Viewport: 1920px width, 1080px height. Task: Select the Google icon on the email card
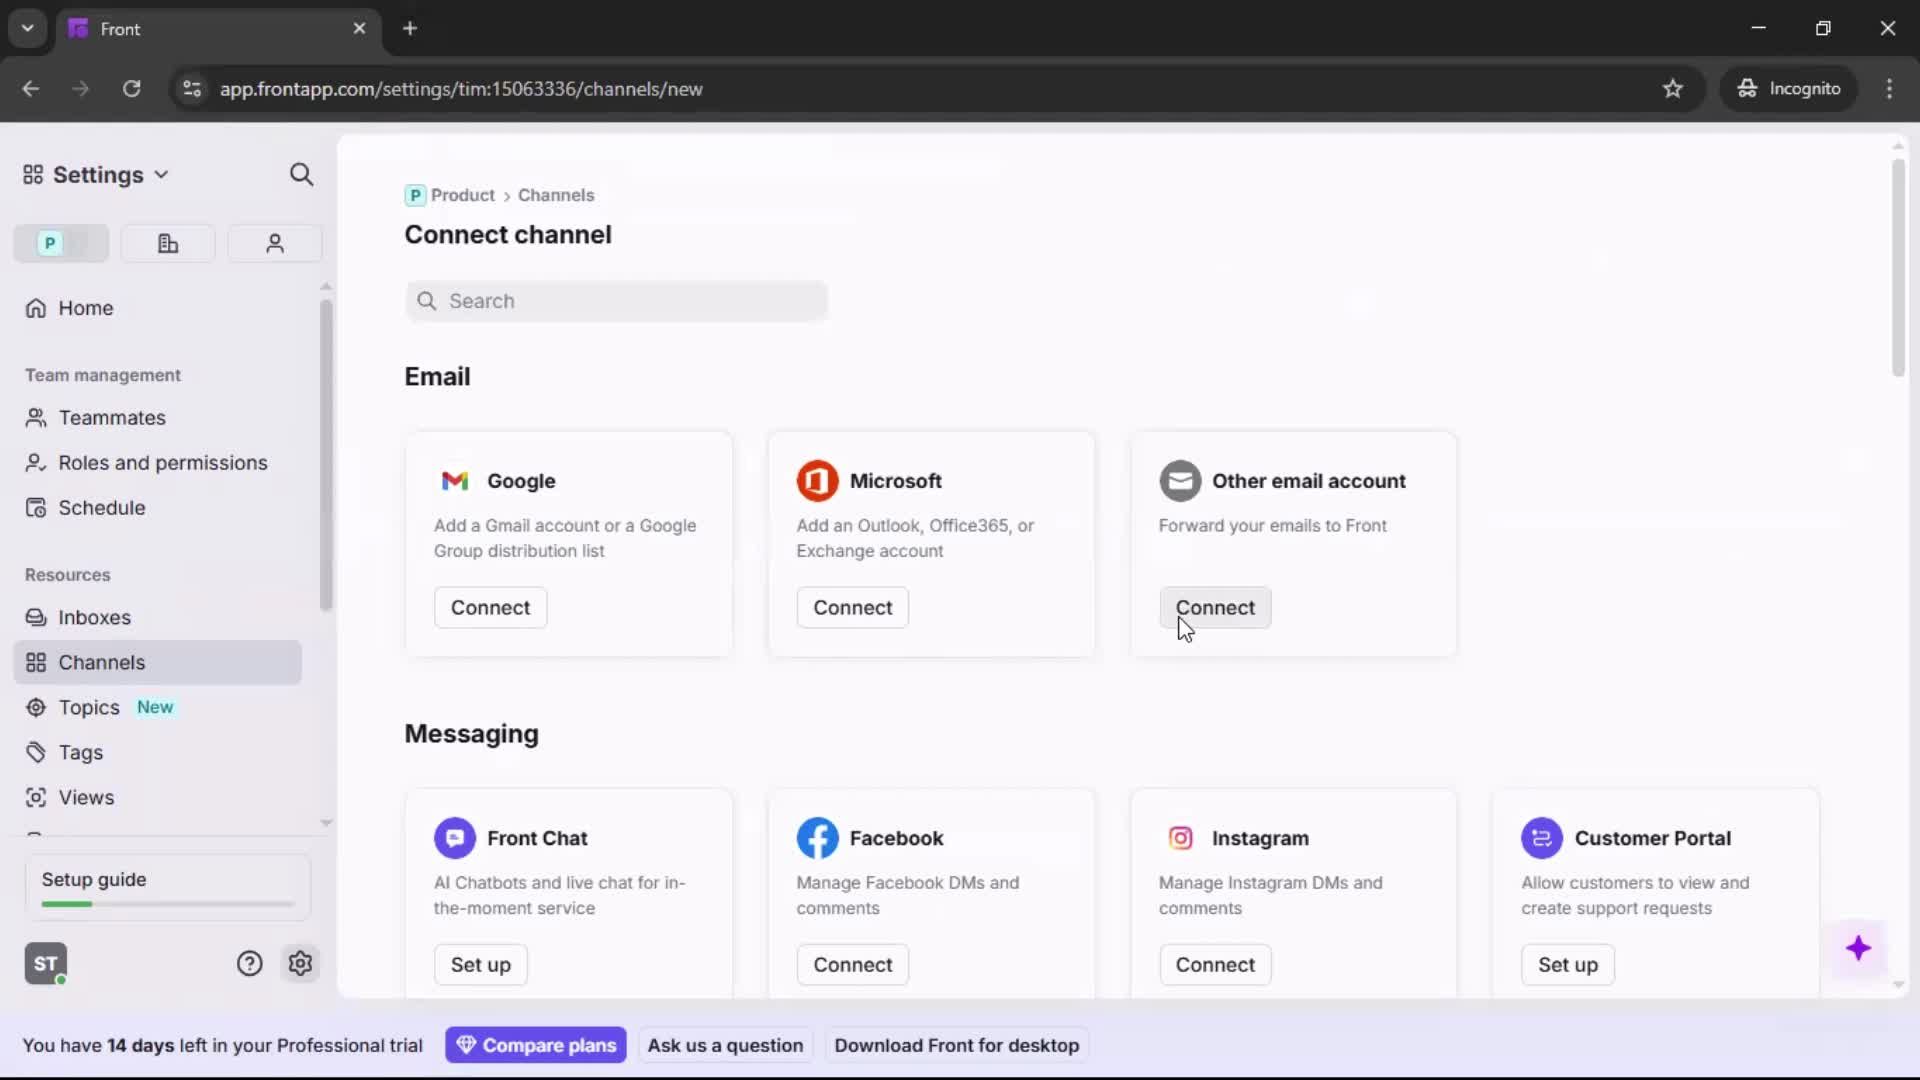pos(456,481)
